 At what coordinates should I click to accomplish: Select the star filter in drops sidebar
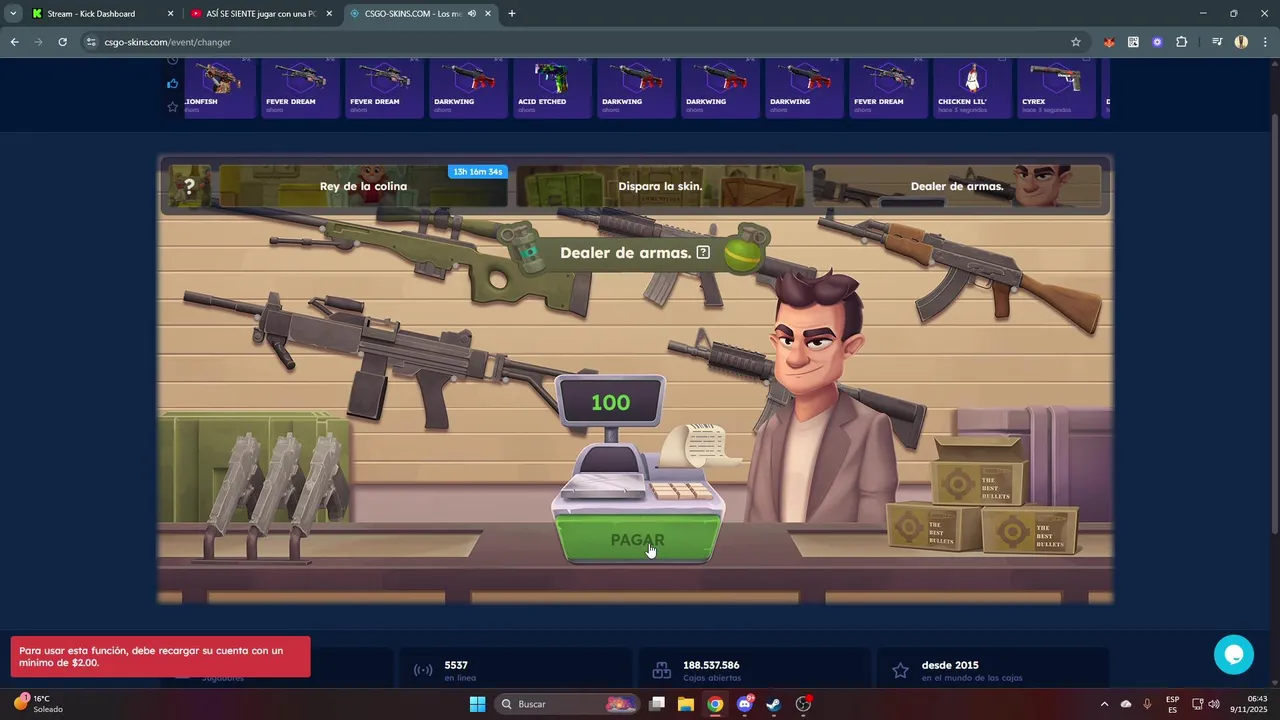[x=172, y=107]
